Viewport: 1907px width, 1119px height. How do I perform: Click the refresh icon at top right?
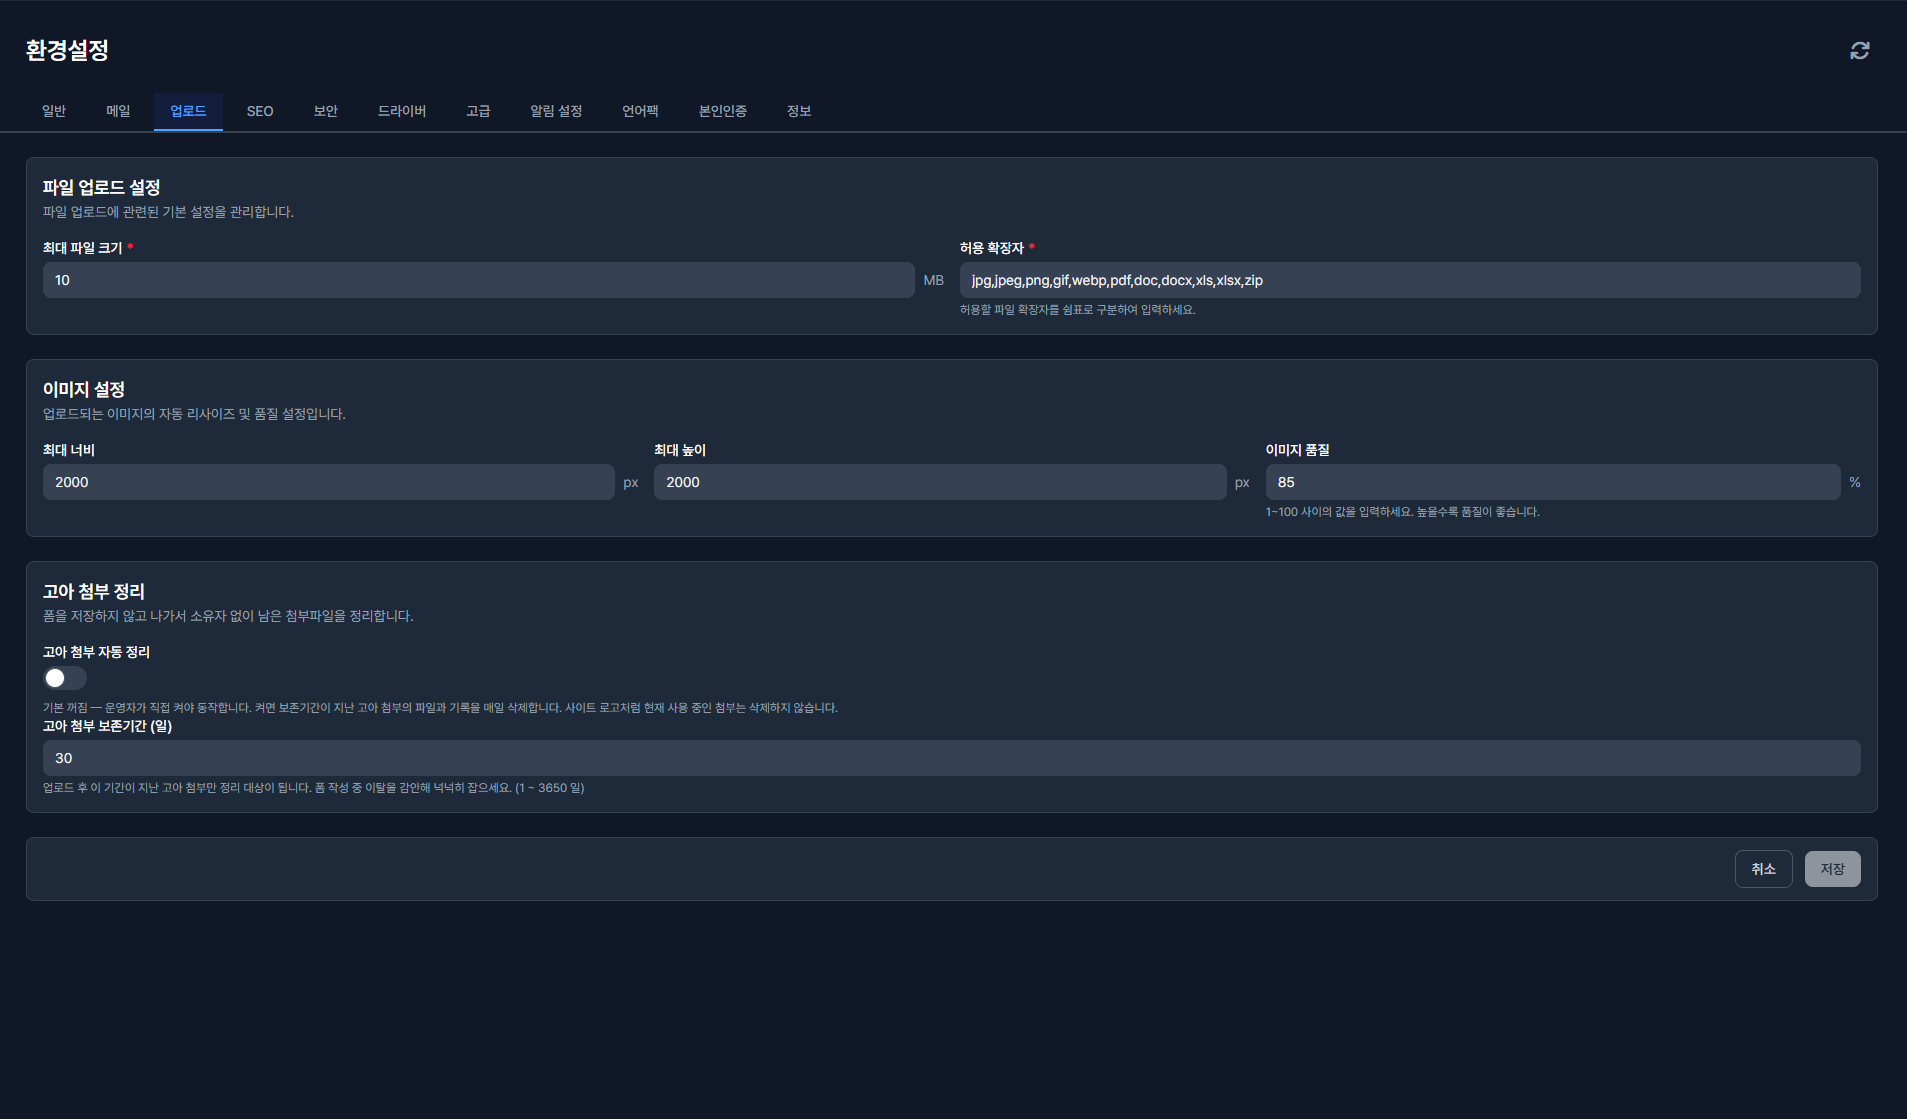pos(1859,51)
